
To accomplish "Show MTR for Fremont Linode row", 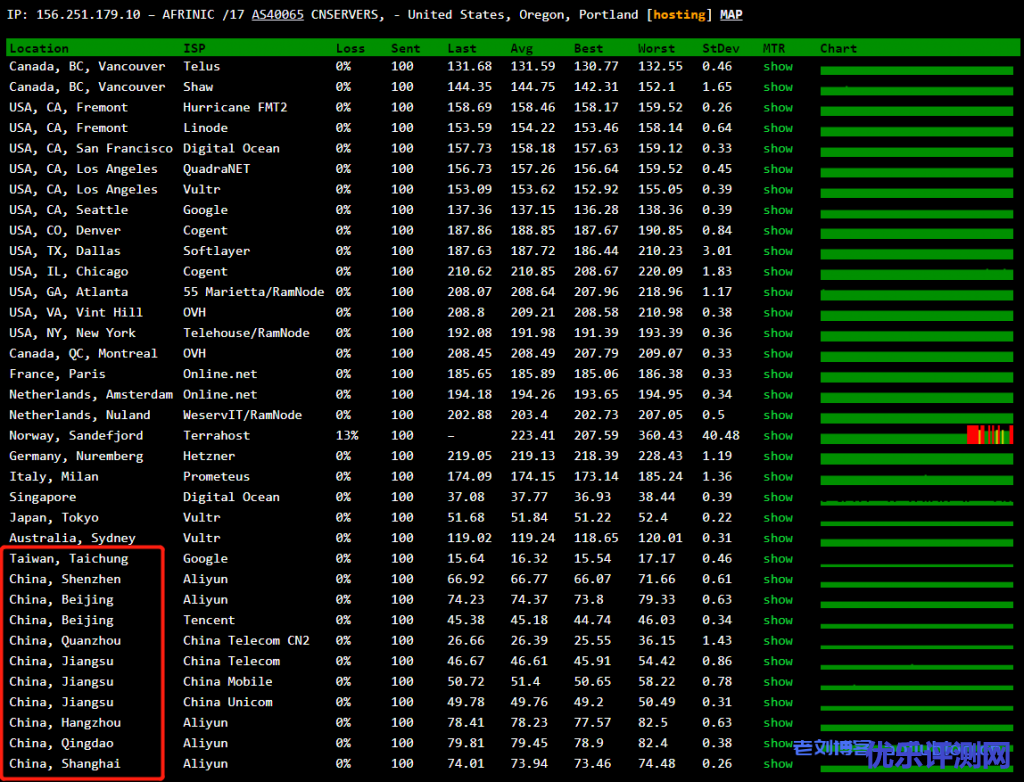I will [x=777, y=128].
